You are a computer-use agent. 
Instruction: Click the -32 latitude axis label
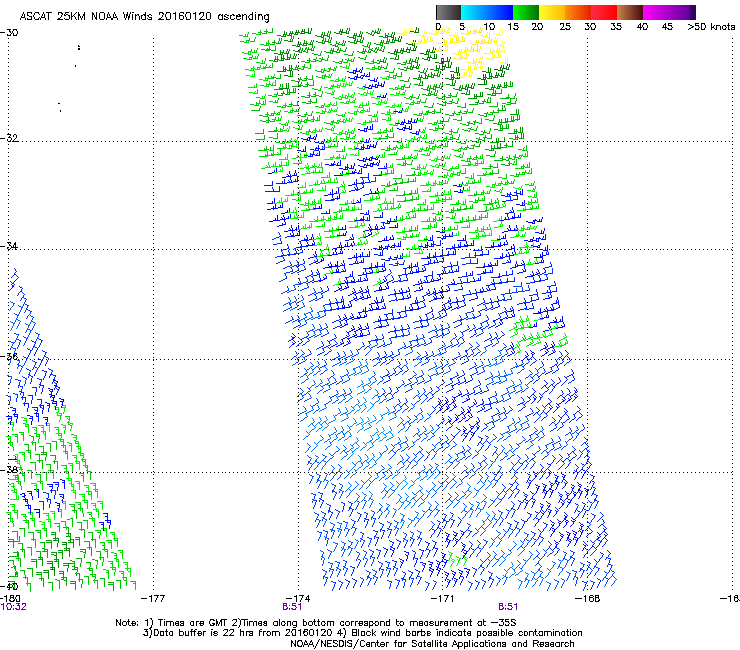pos(9,138)
